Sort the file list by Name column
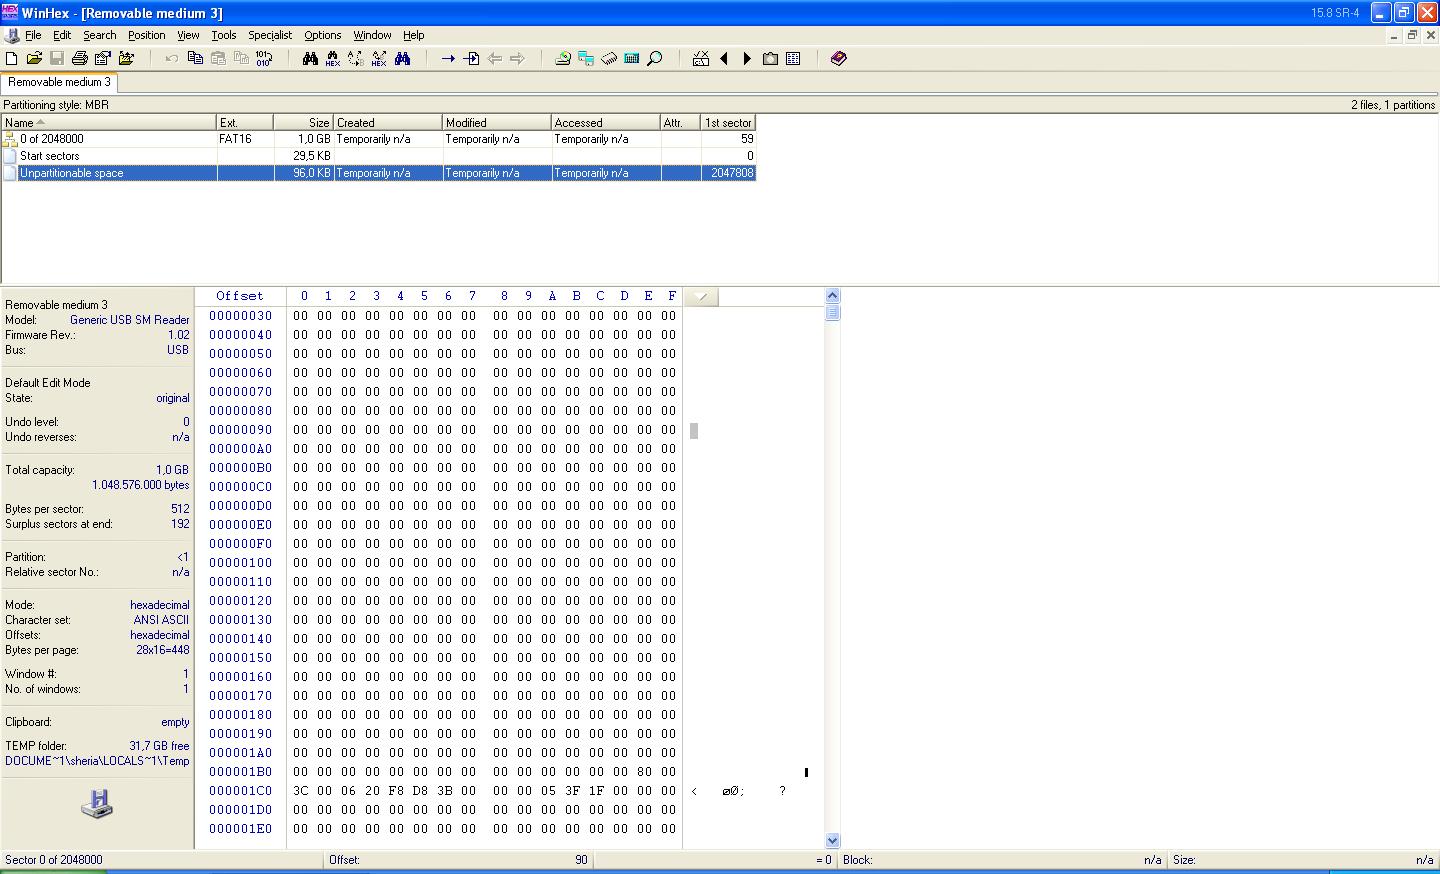Image resolution: width=1440 pixels, height=874 pixels. click(x=109, y=123)
